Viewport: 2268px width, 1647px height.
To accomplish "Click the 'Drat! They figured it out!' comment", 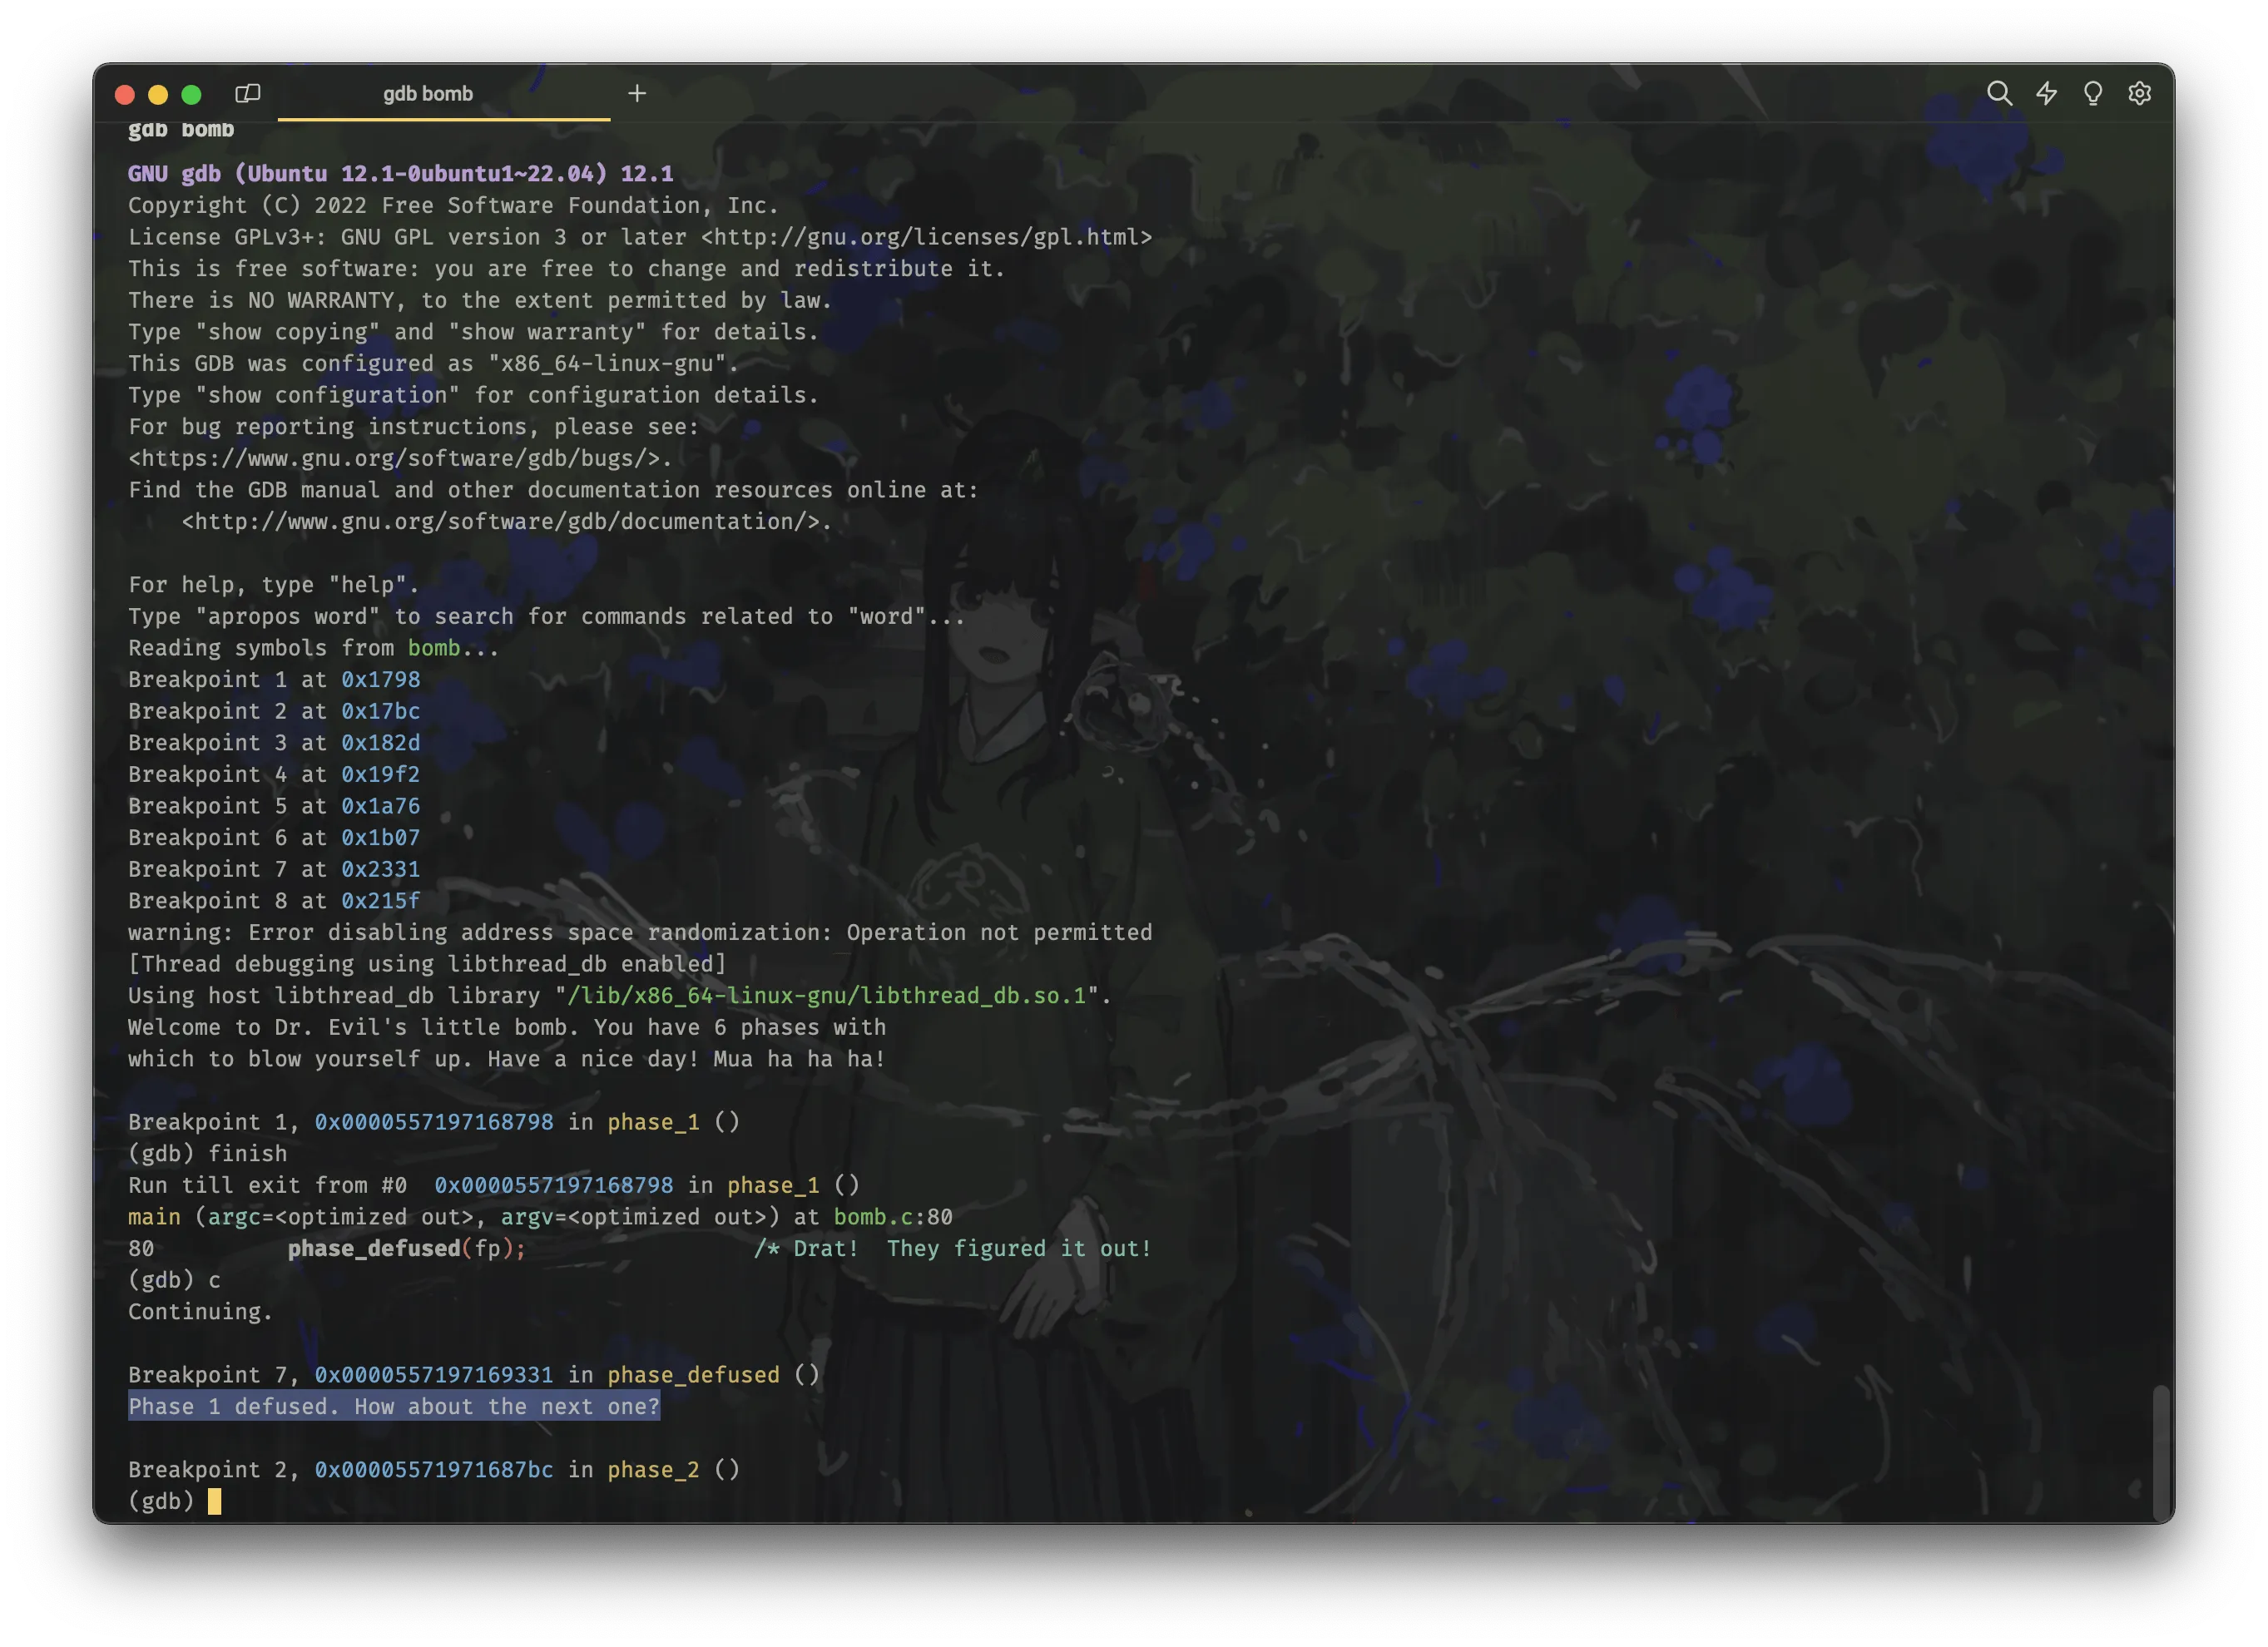I will click(952, 1248).
